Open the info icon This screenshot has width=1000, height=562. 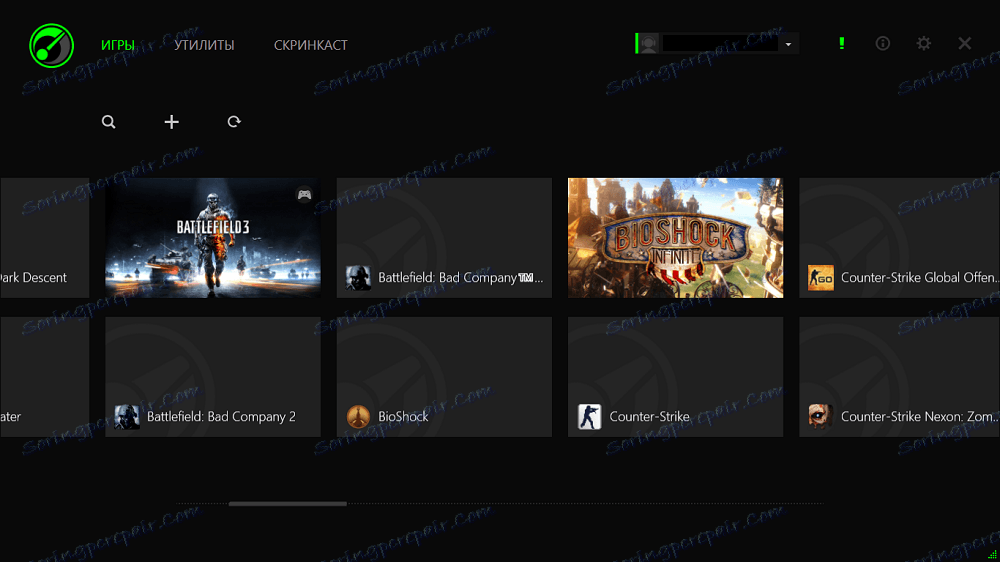tap(883, 43)
